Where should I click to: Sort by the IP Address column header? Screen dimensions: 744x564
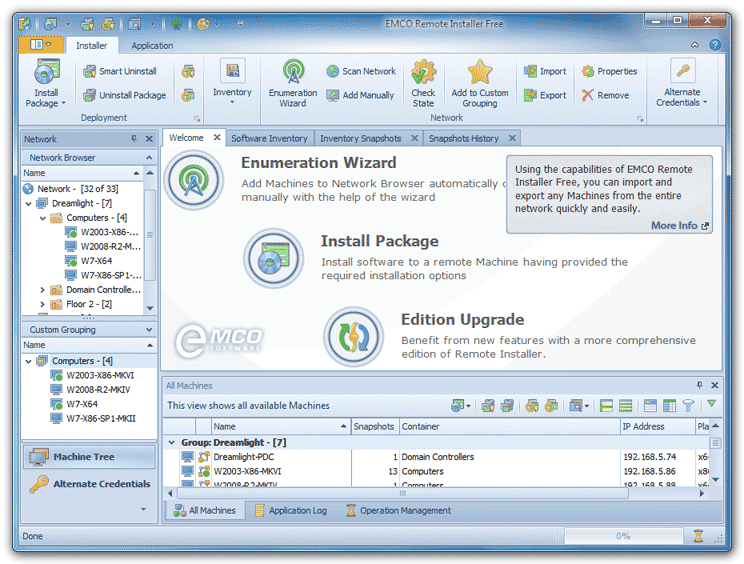pyautogui.click(x=657, y=426)
